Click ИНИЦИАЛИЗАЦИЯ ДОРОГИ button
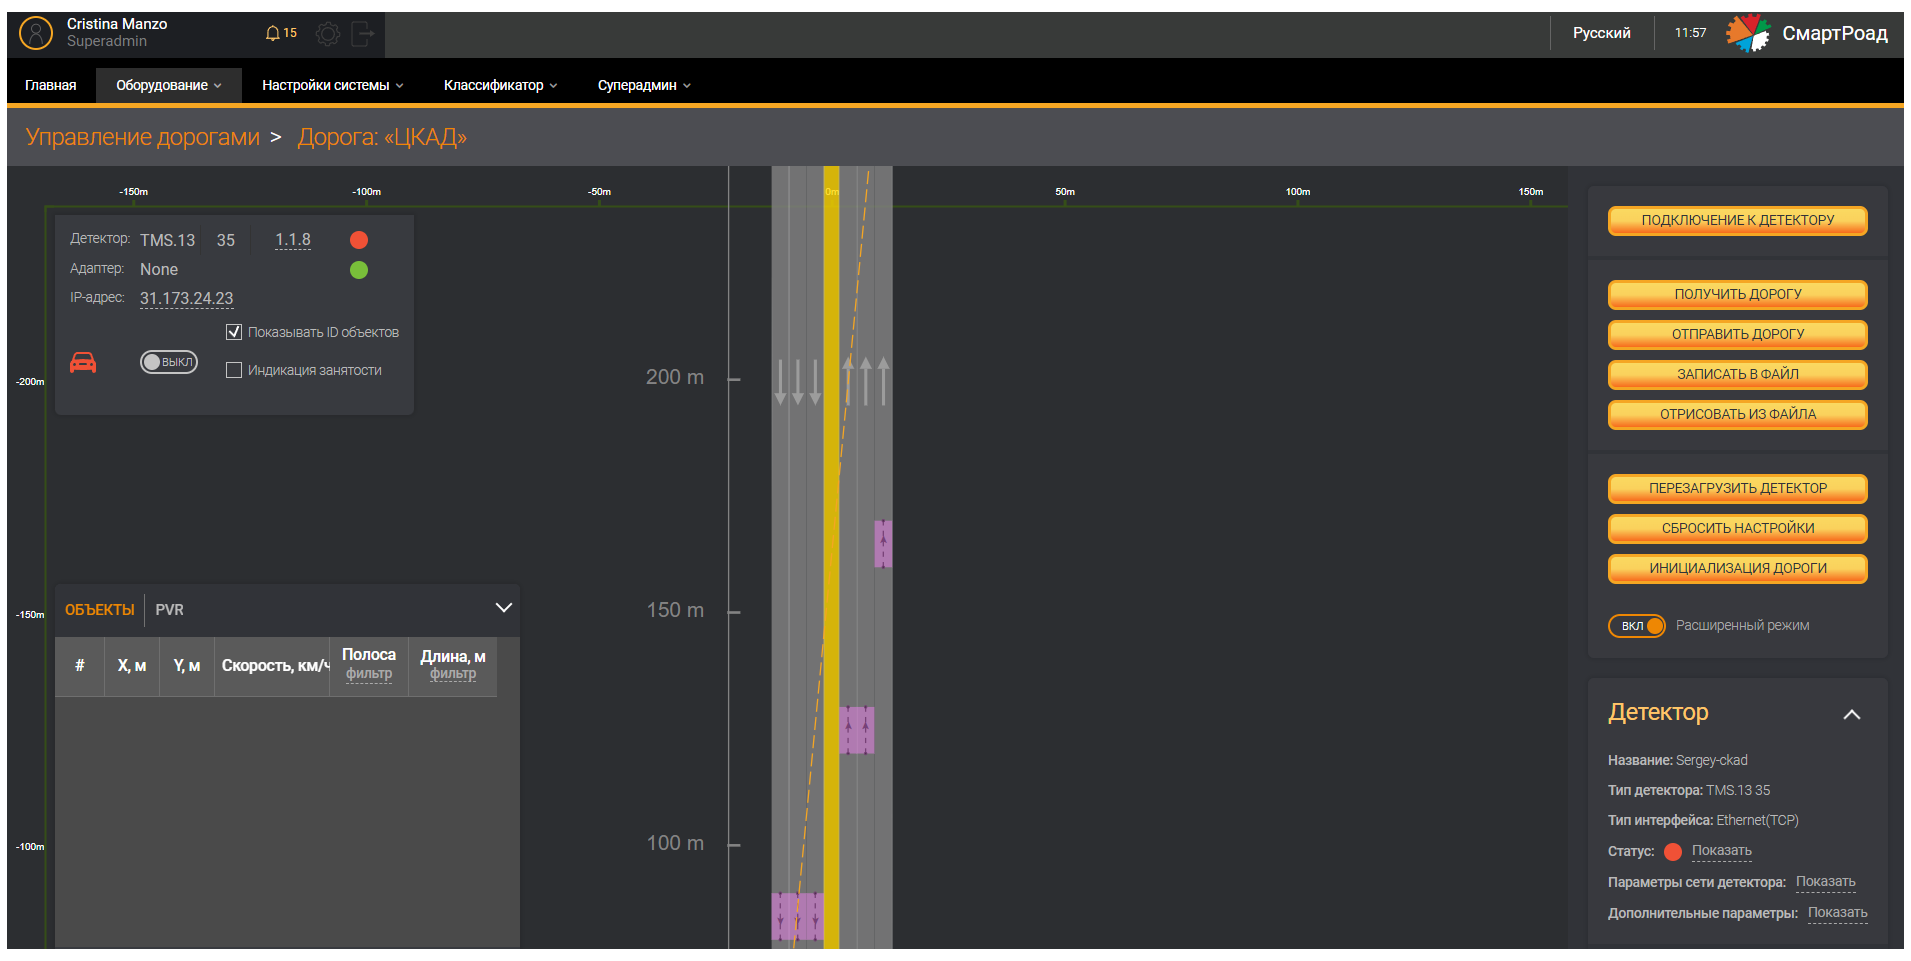This screenshot has width=1911, height=961. tap(1738, 568)
